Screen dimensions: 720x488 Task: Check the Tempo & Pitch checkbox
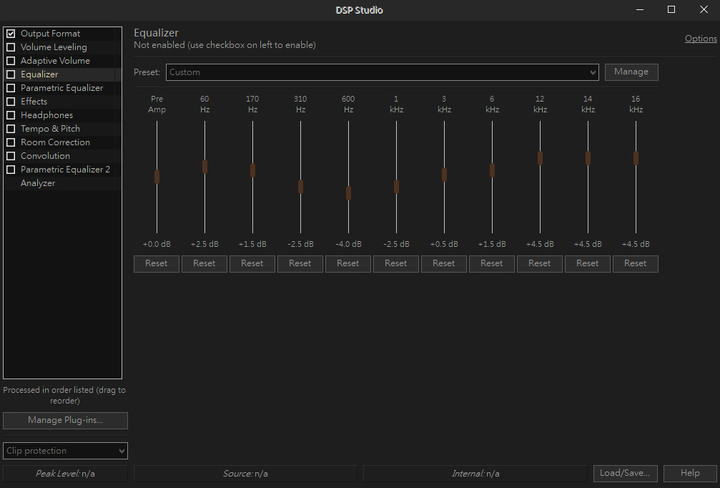[11, 129]
